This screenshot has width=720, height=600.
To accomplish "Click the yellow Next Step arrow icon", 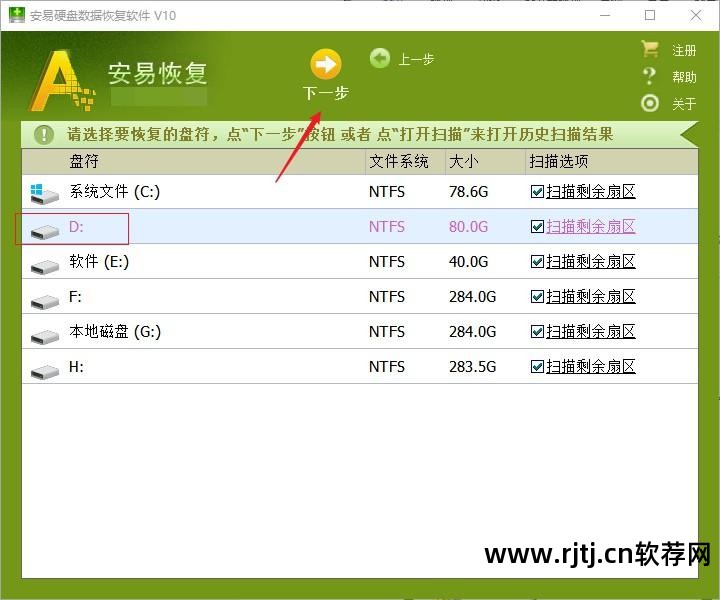I will 326,64.
